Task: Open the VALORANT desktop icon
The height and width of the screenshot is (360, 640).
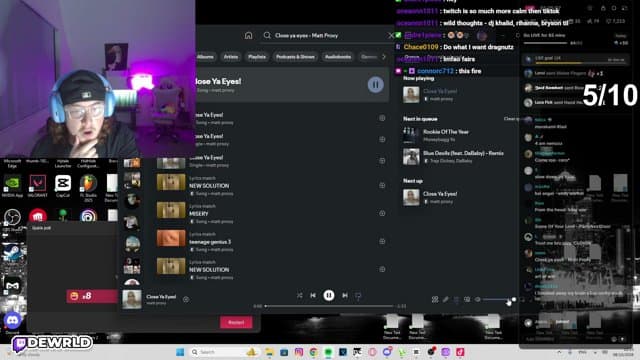Action: click(38, 186)
